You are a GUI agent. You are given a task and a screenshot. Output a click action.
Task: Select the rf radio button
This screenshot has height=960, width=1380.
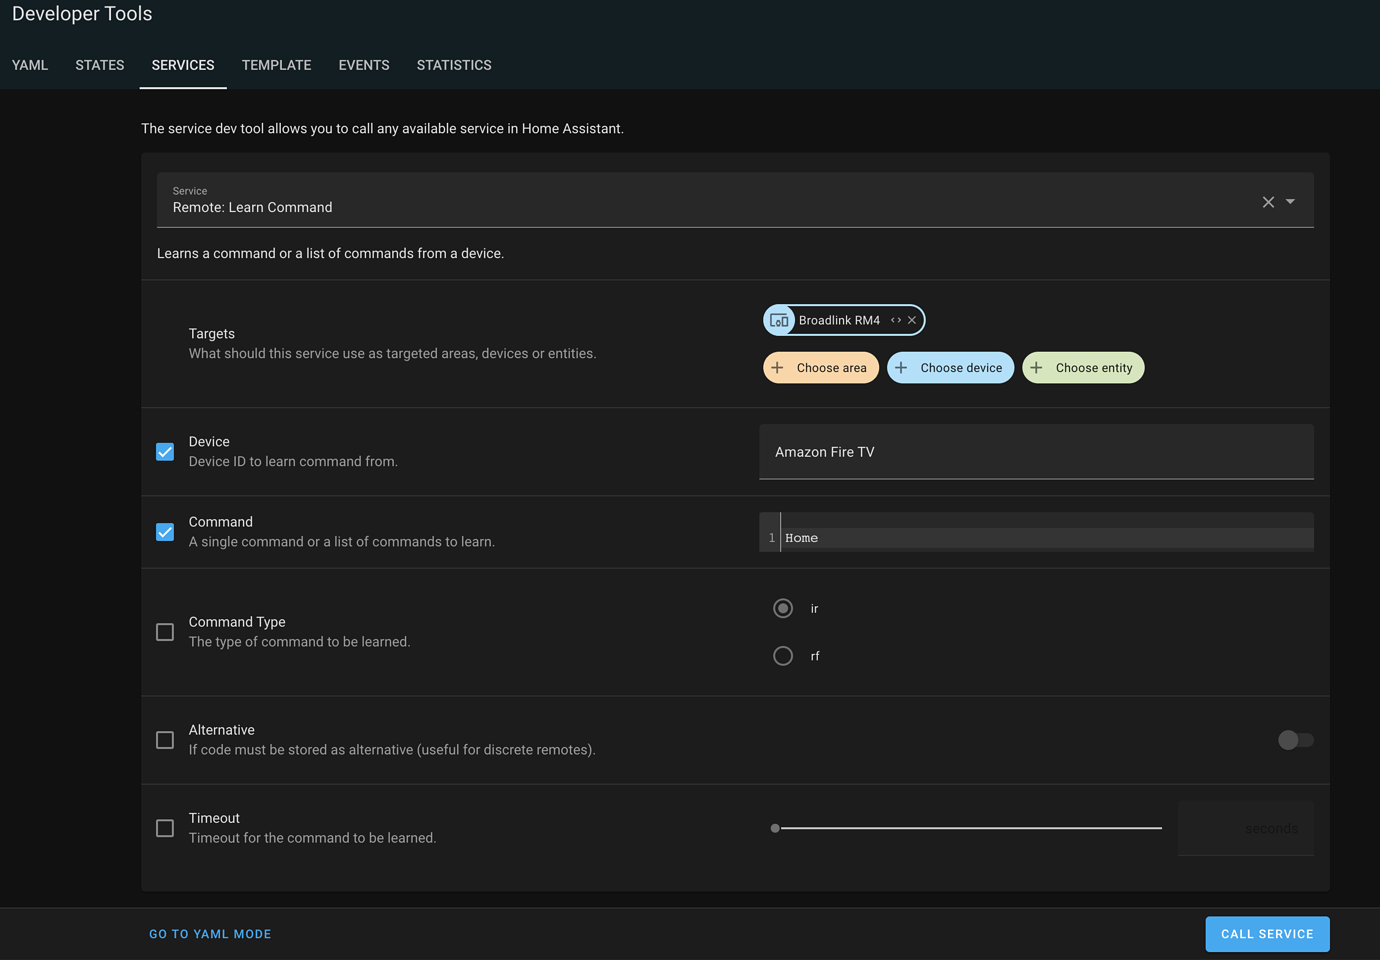pos(783,656)
